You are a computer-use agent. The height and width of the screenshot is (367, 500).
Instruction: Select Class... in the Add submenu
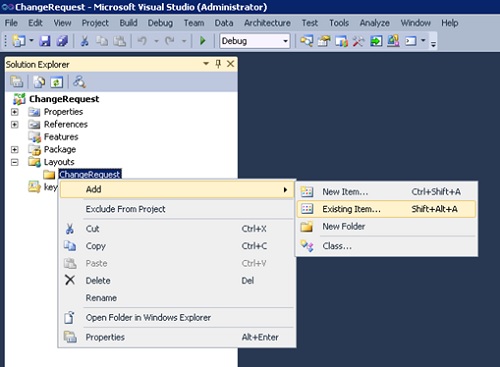(x=386, y=246)
